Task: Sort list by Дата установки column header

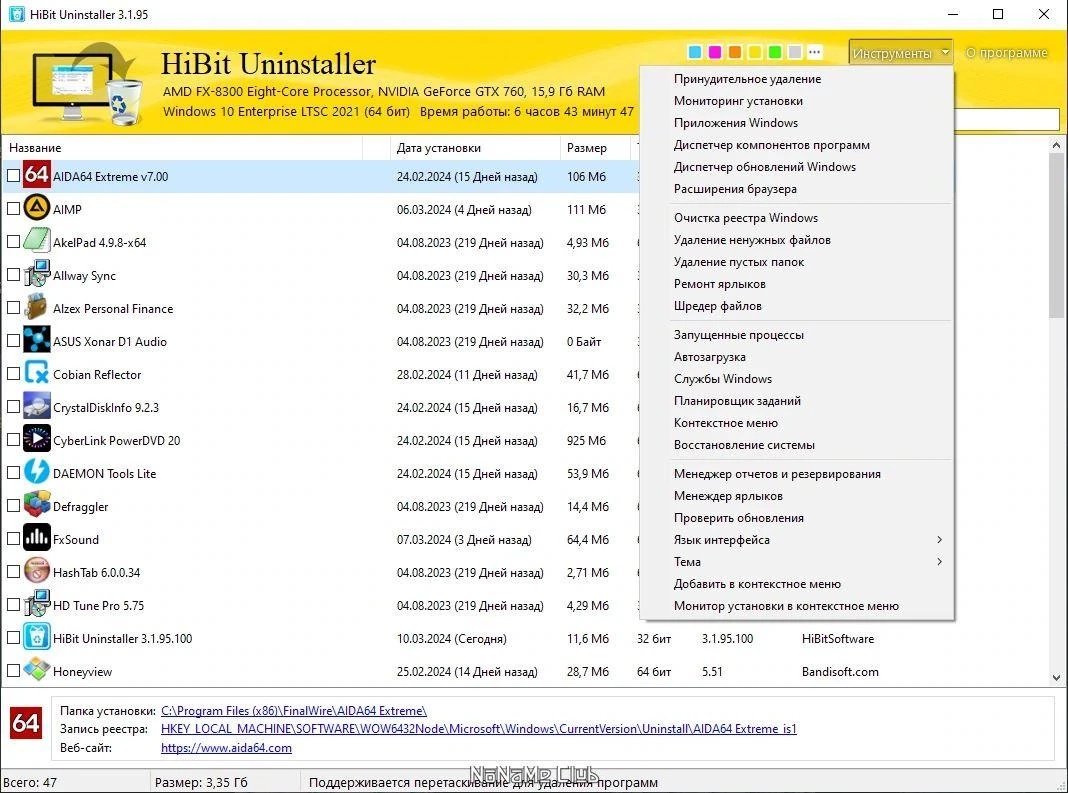Action: 475,147
